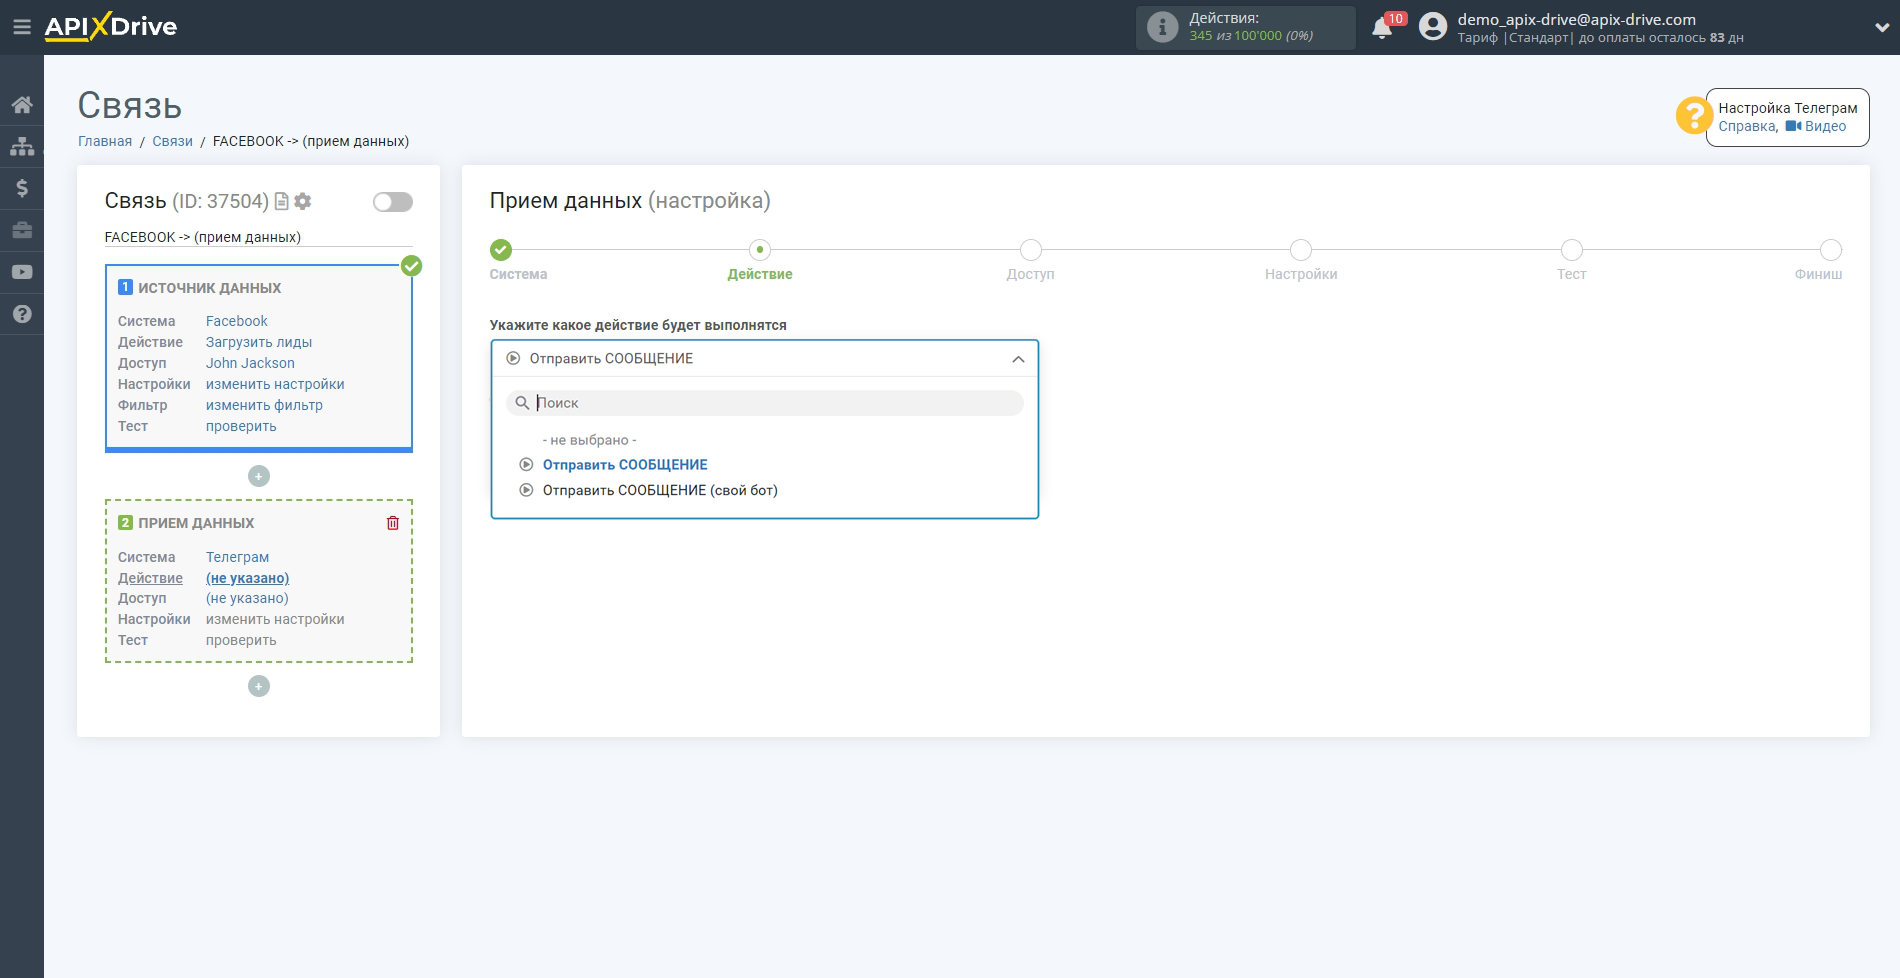This screenshot has height=978, width=1900.
Task: Open the billing dollar sidebar icon
Action: [x=22, y=188]
